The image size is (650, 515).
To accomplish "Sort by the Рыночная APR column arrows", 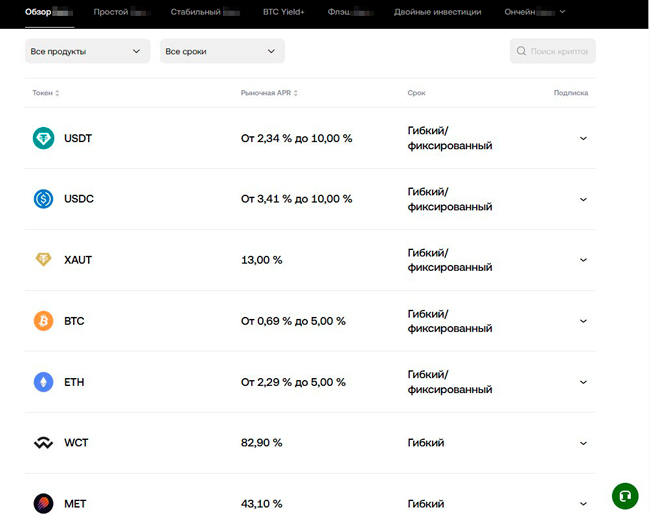I will coord(296,93).
